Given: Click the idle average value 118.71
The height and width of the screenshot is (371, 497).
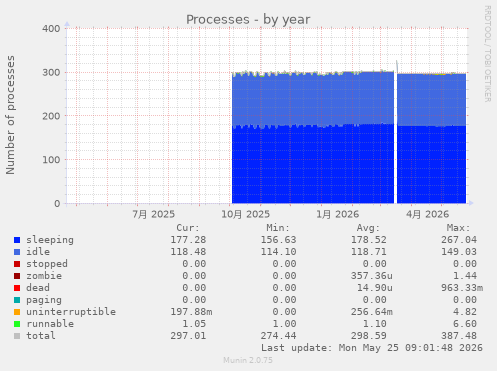Looking at the screenshot, I should [369, 252].
